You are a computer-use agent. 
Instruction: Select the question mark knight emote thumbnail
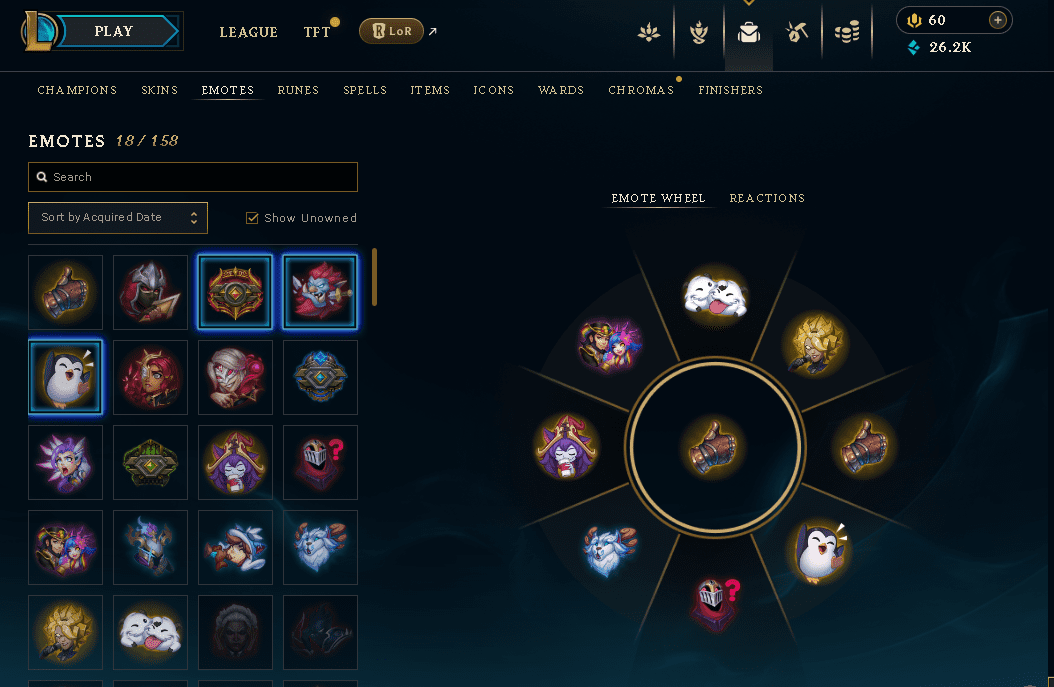click(320, 462)
